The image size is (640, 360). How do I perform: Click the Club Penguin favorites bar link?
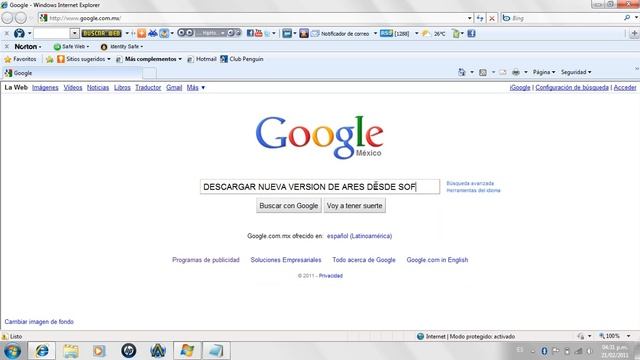click(x=242, y=59)
